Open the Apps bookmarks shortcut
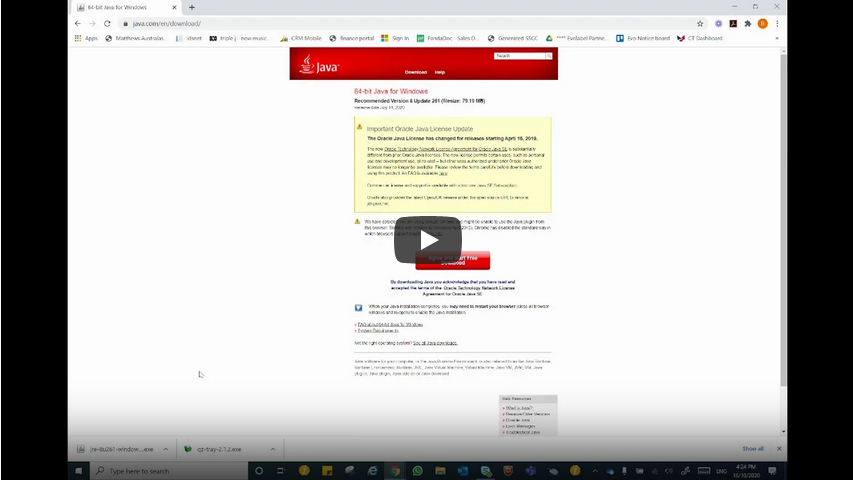 [x=86, y=38]
